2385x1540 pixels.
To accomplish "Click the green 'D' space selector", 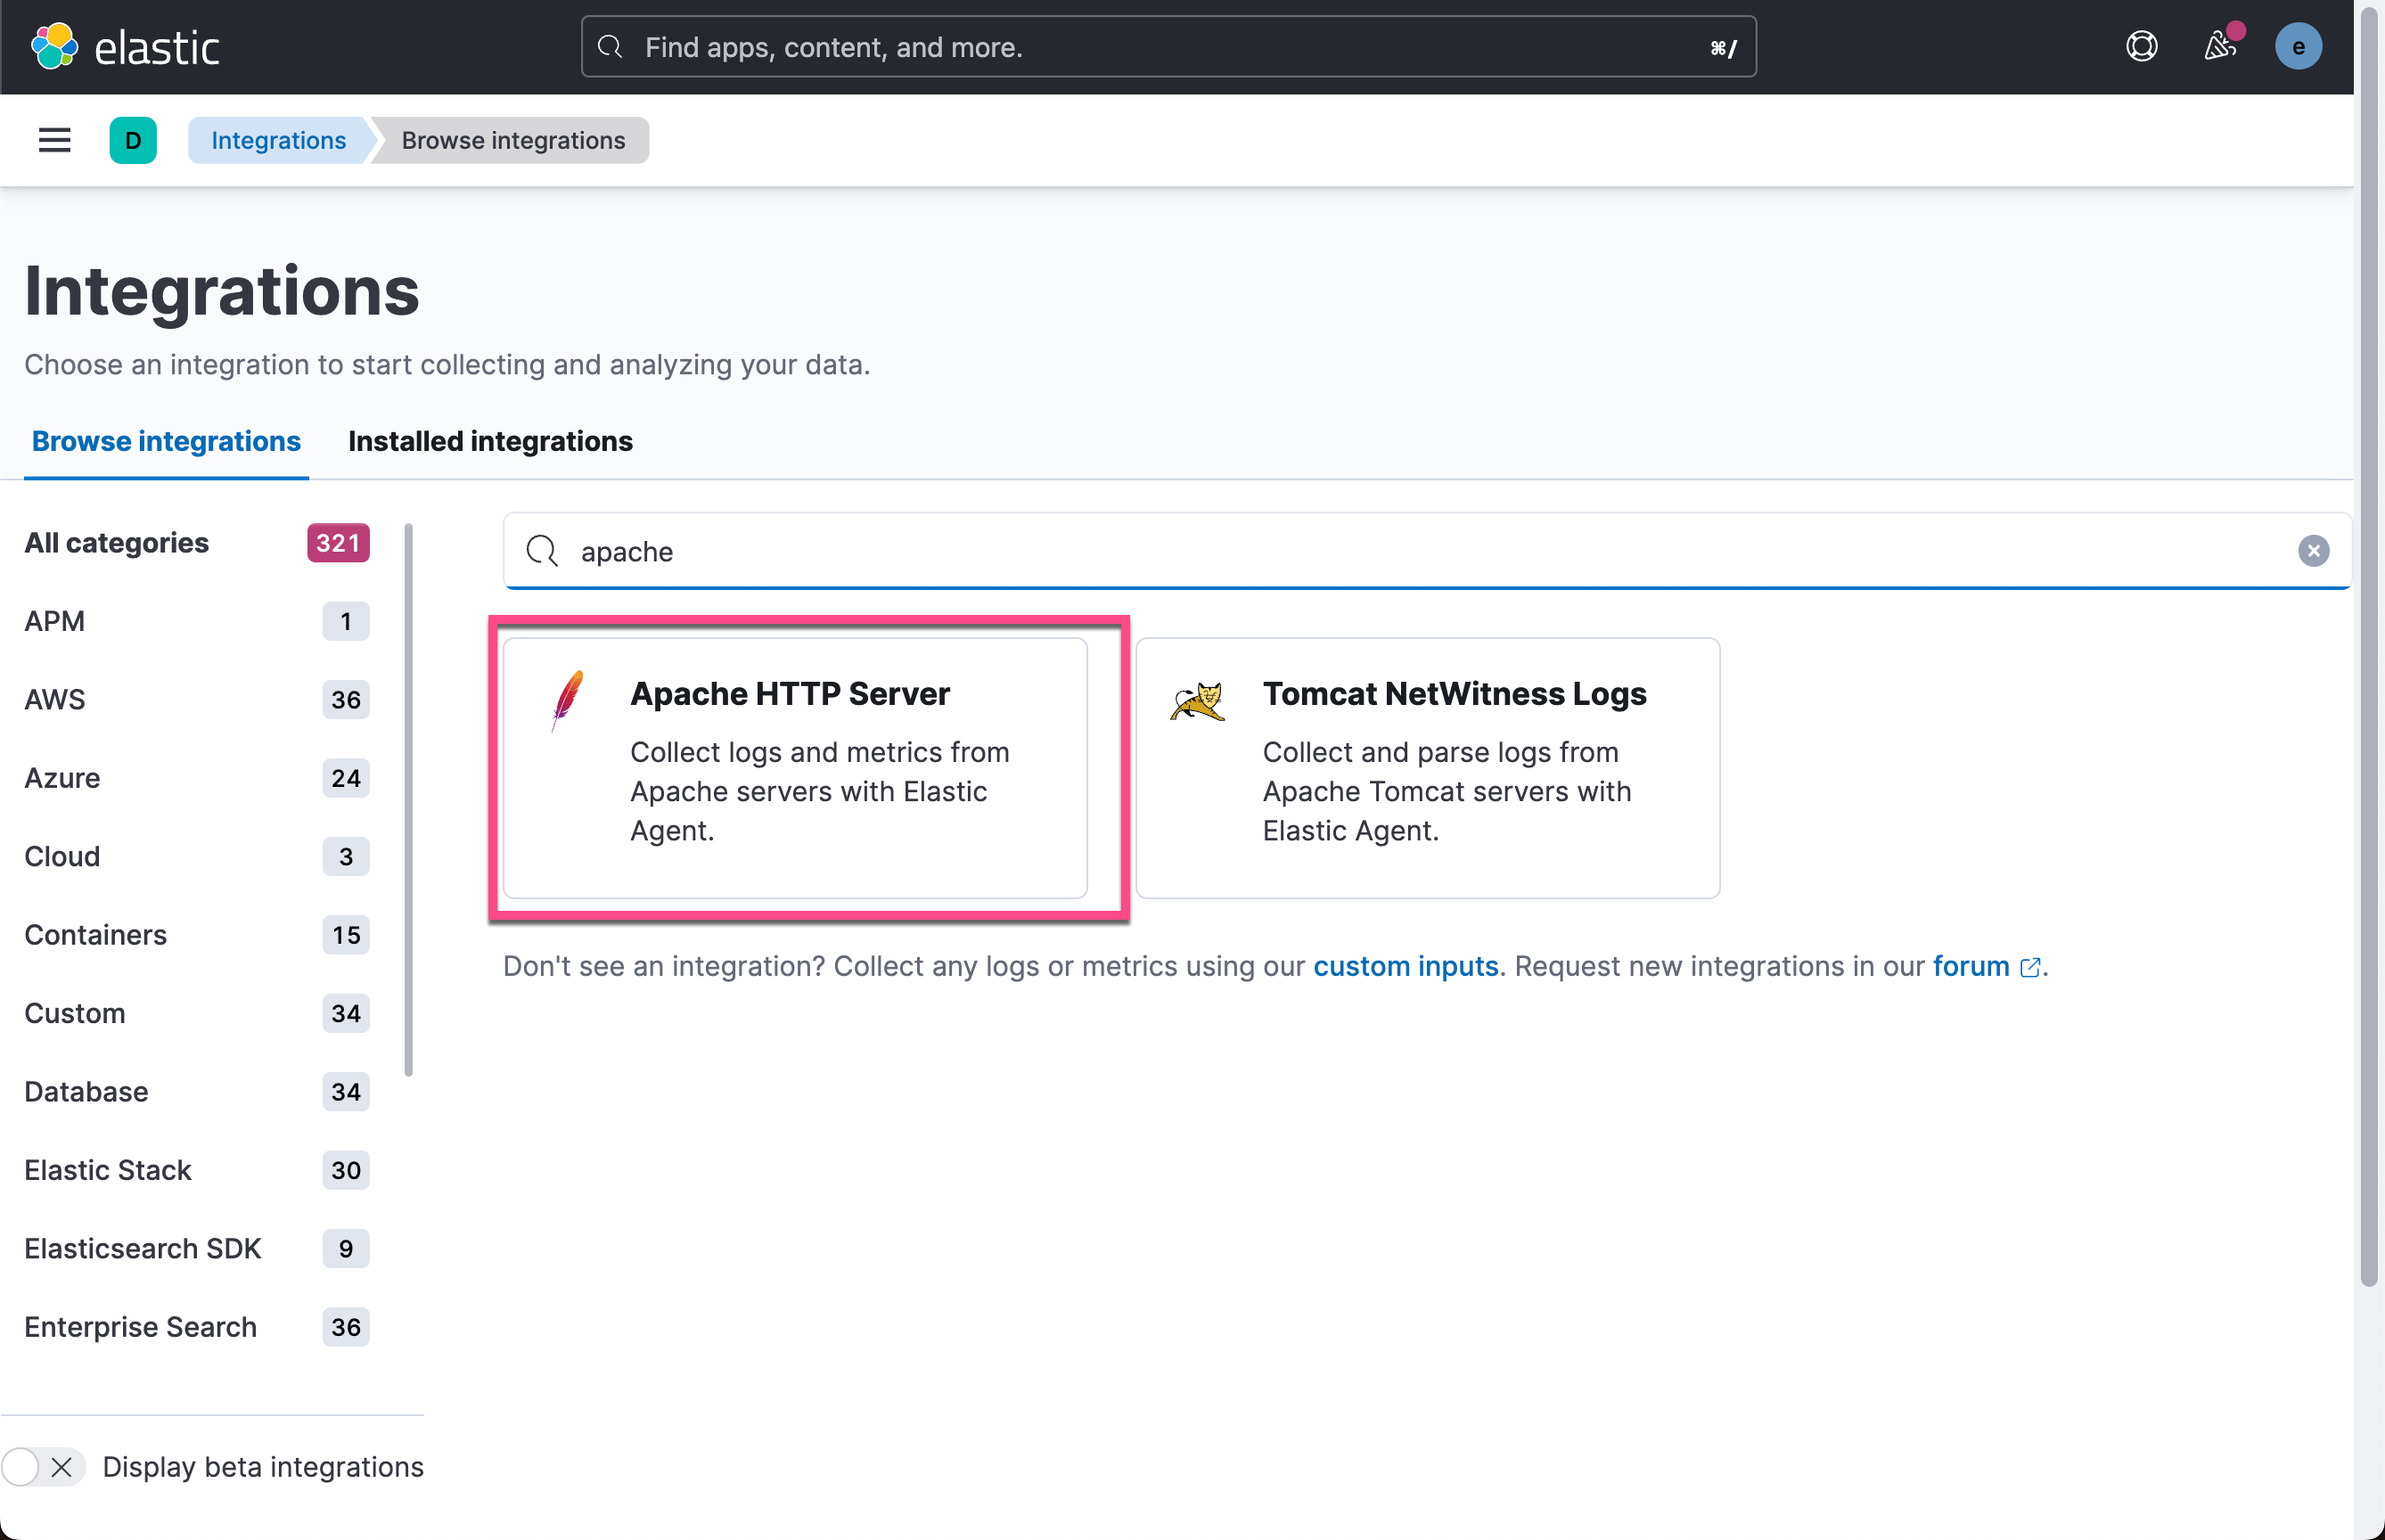I will [132, 140].
